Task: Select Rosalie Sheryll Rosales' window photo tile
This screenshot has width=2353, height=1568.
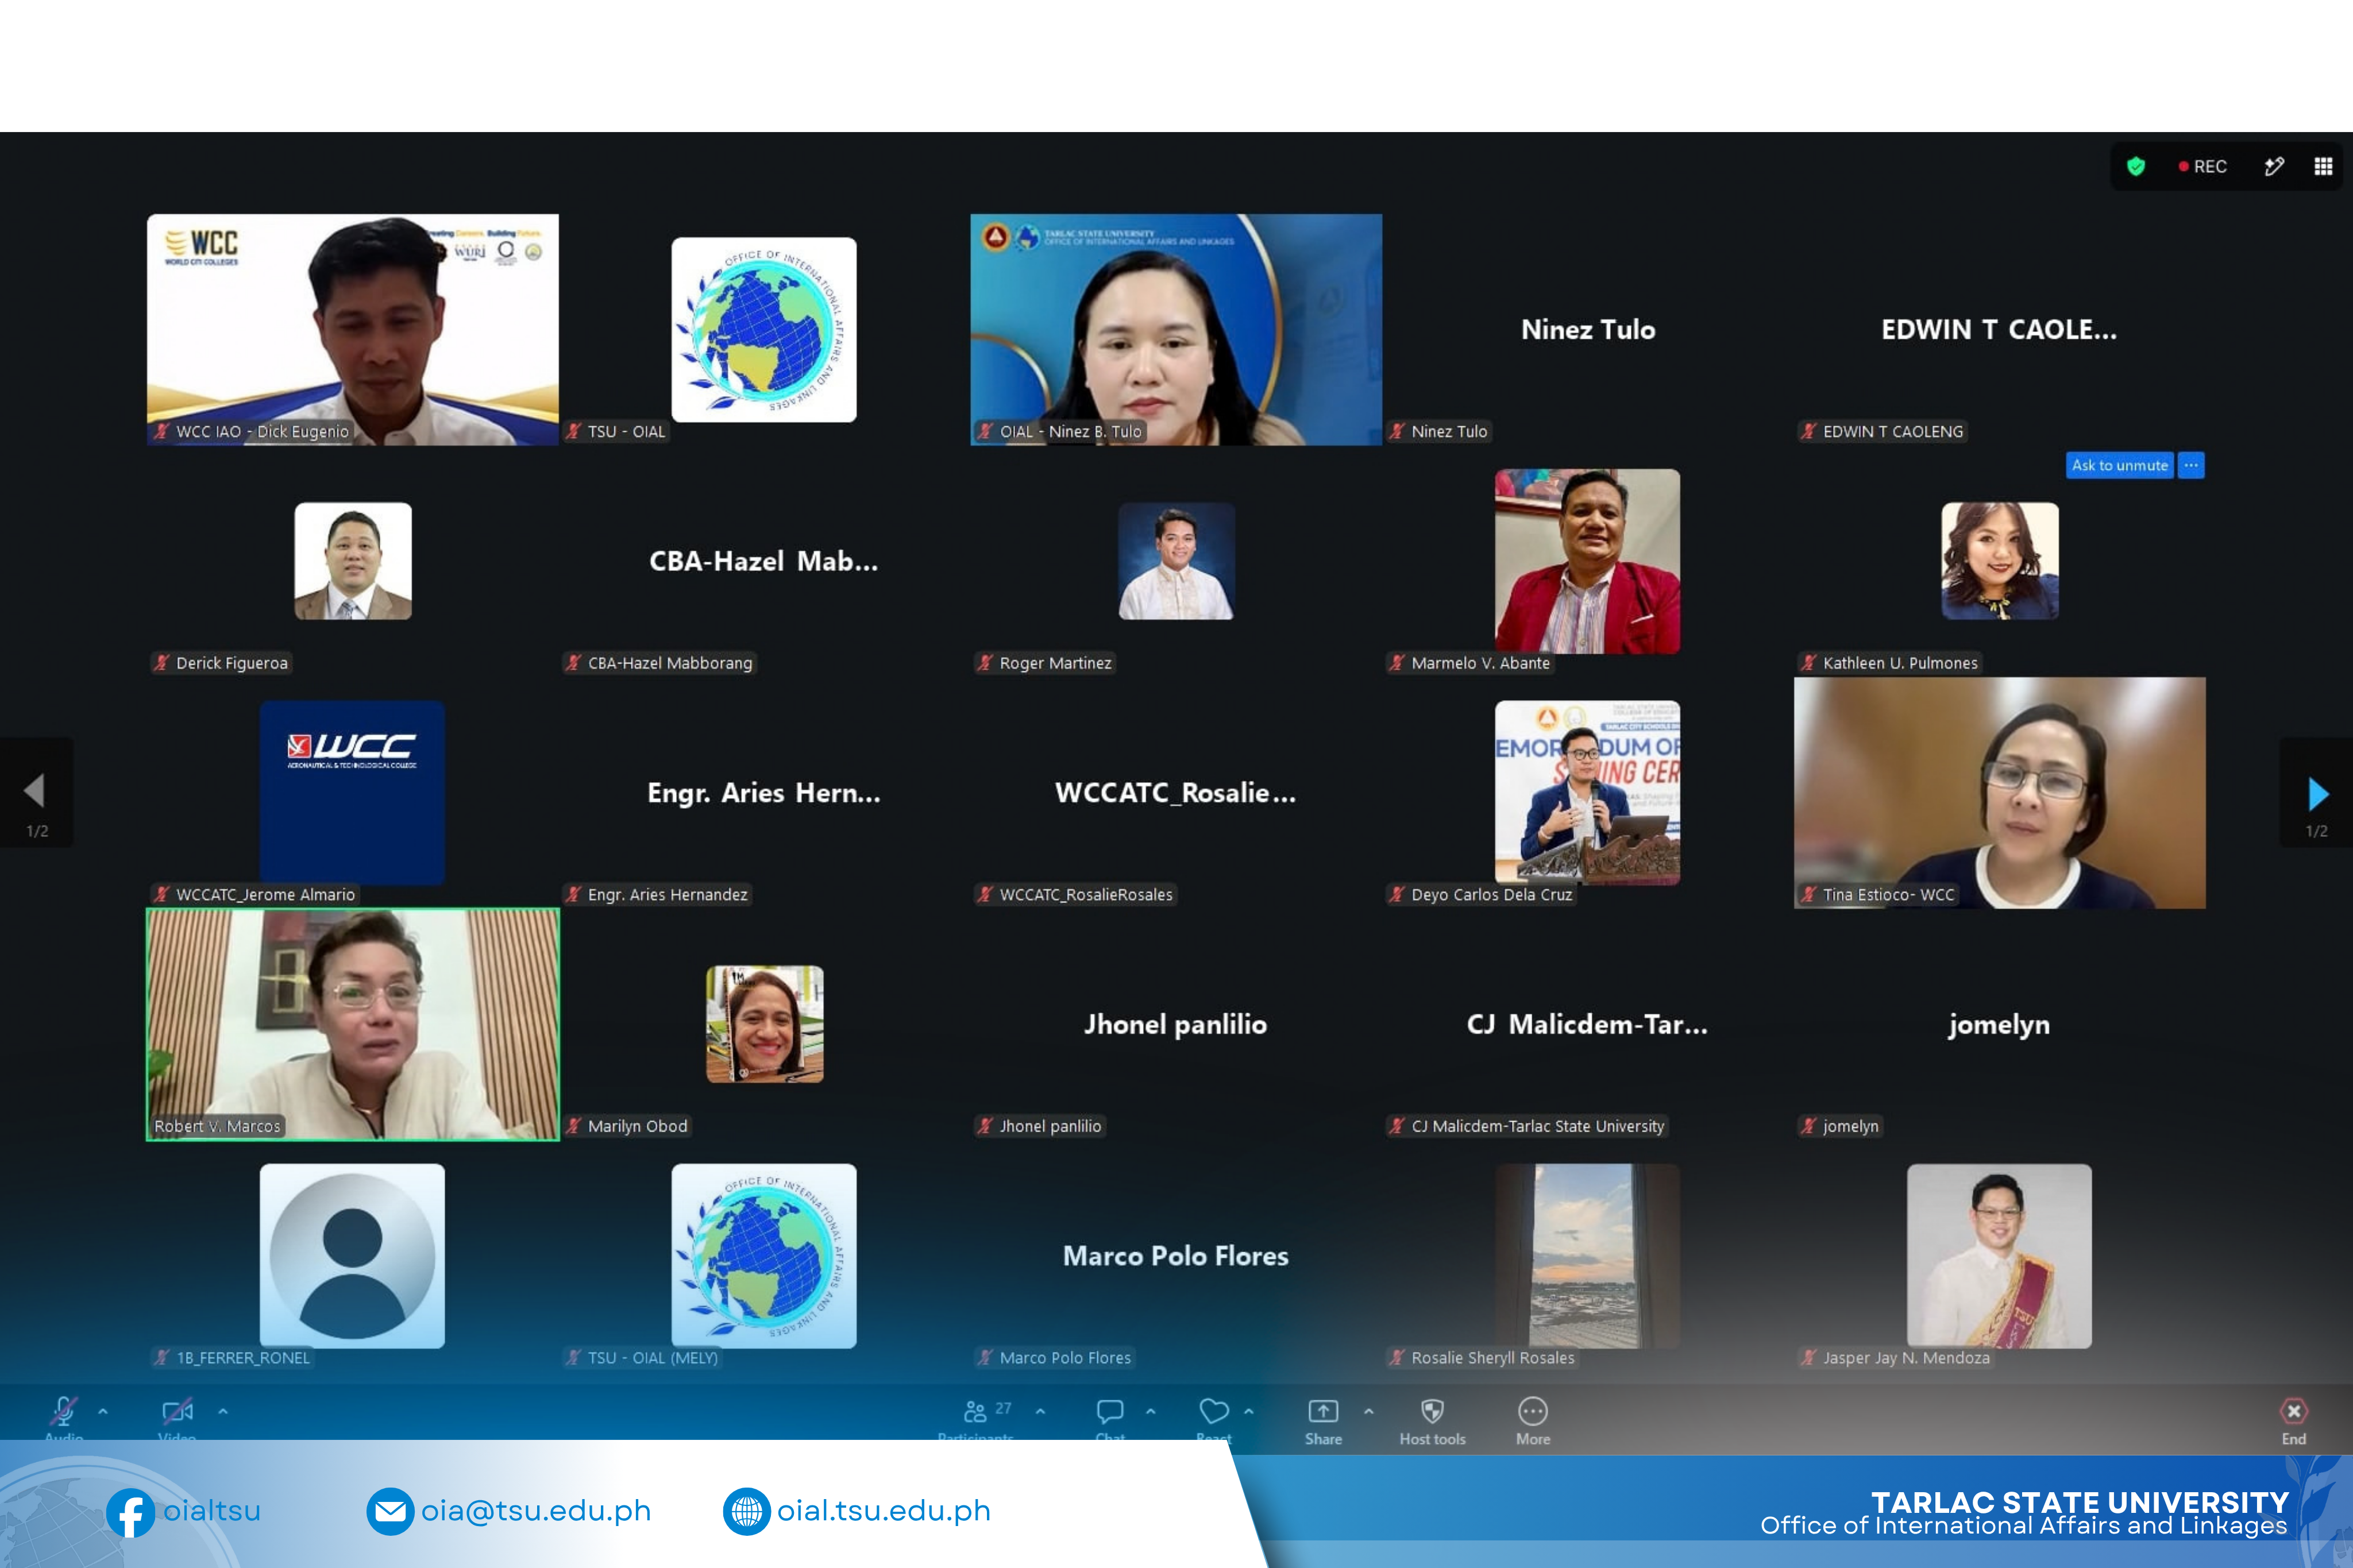Action: pos(1587,1255)
